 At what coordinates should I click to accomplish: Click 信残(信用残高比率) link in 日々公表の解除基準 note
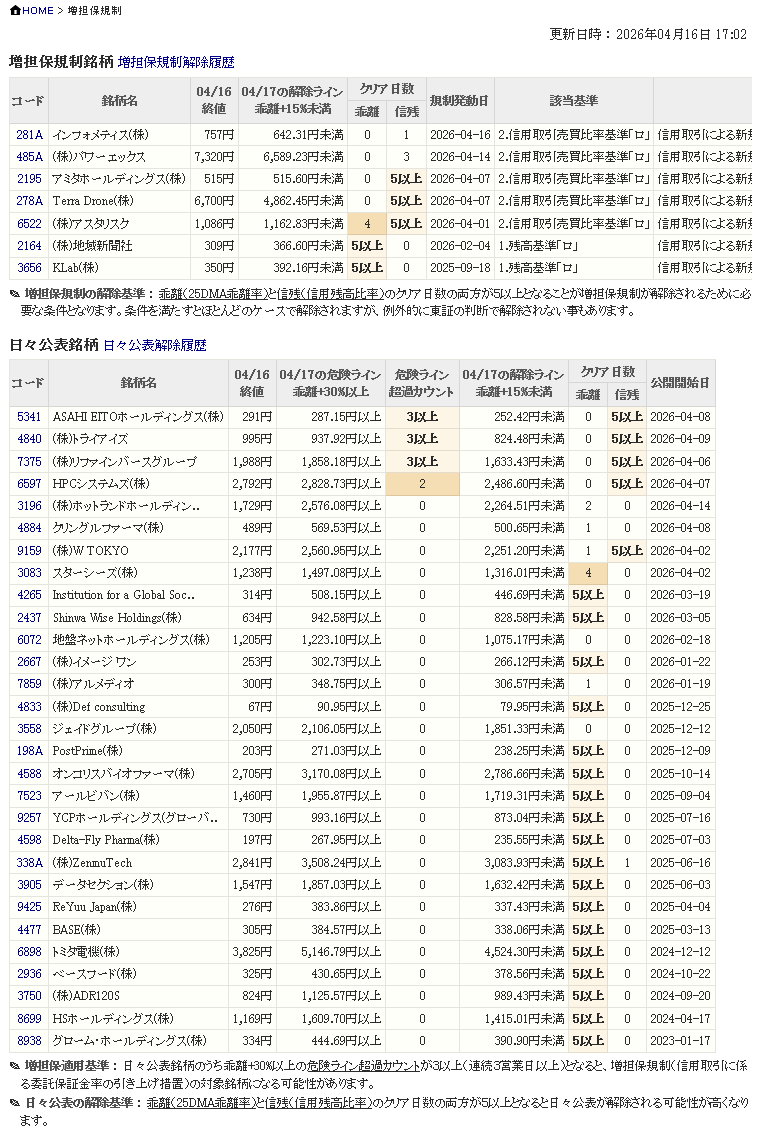click(317, 1103)
